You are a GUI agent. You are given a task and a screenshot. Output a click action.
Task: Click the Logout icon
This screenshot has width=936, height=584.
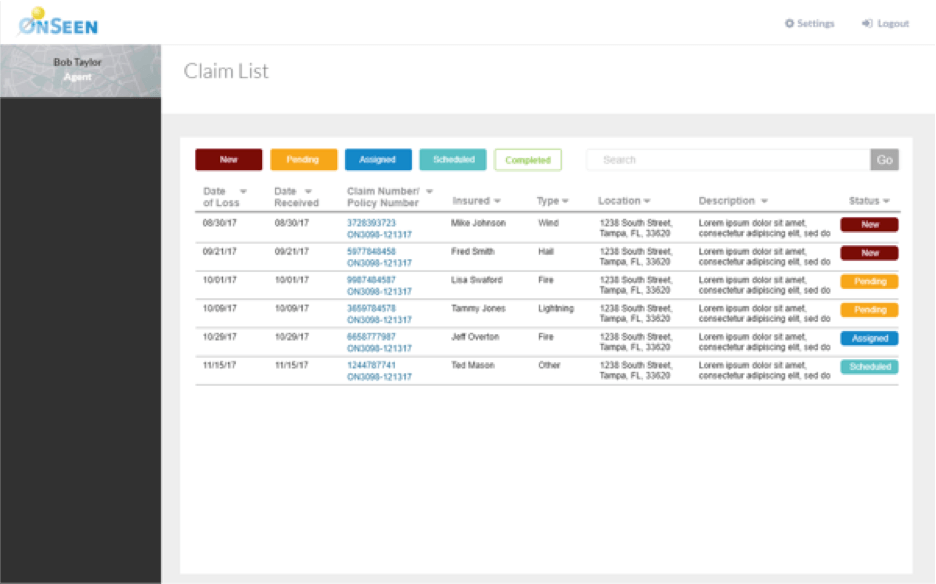pyautogui.click(x=867, y=24)
